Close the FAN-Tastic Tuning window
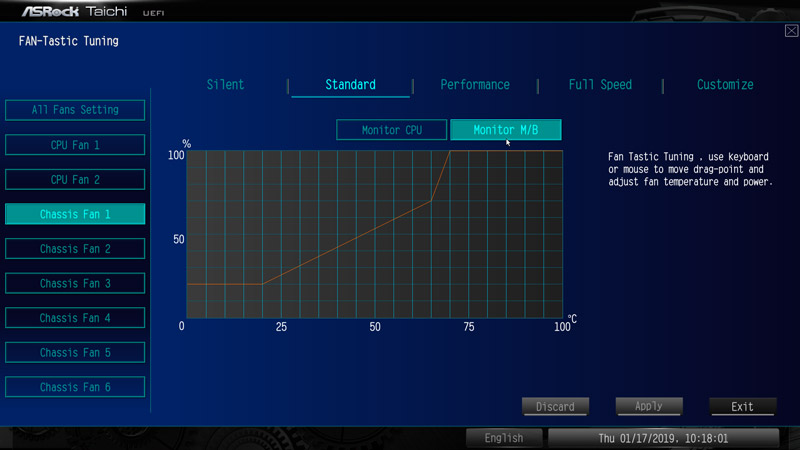The height and width of the screenshot is (450, 800). pyautogui.click(x=791, y=31)
